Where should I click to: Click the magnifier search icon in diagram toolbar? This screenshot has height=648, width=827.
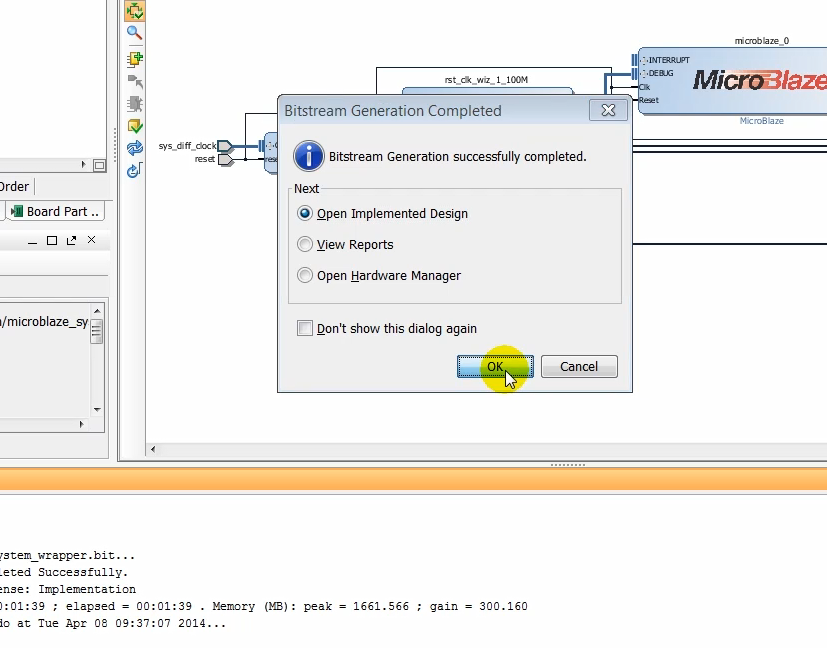[135, 33]
